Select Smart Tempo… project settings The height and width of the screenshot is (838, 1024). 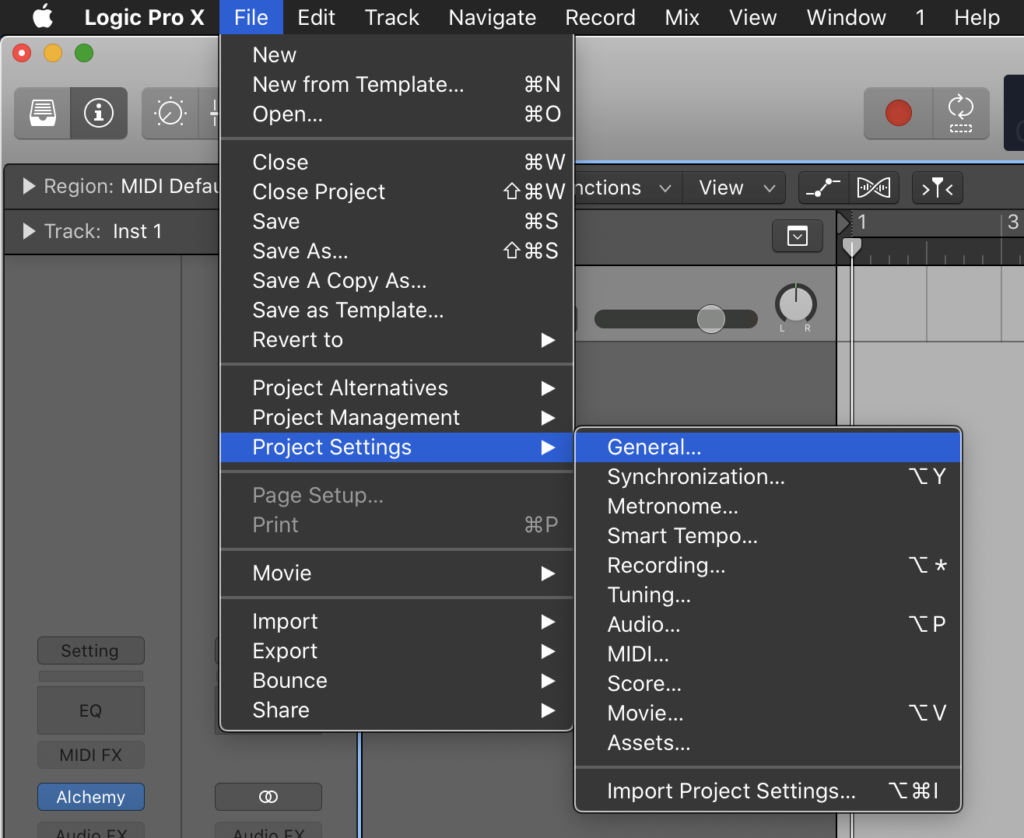coord(768,536)
